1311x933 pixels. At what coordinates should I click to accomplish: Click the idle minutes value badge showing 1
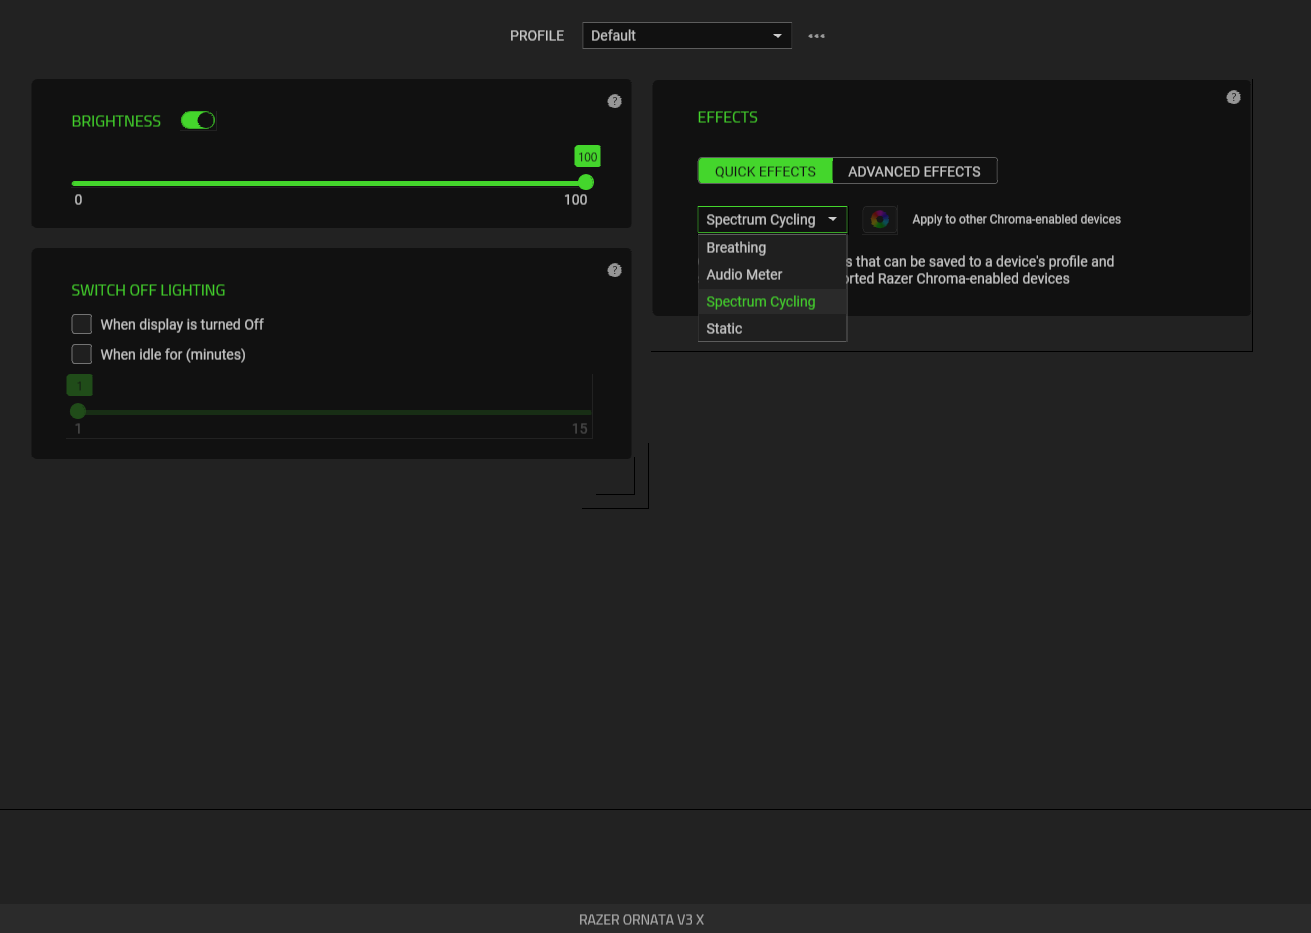(79, 384)
